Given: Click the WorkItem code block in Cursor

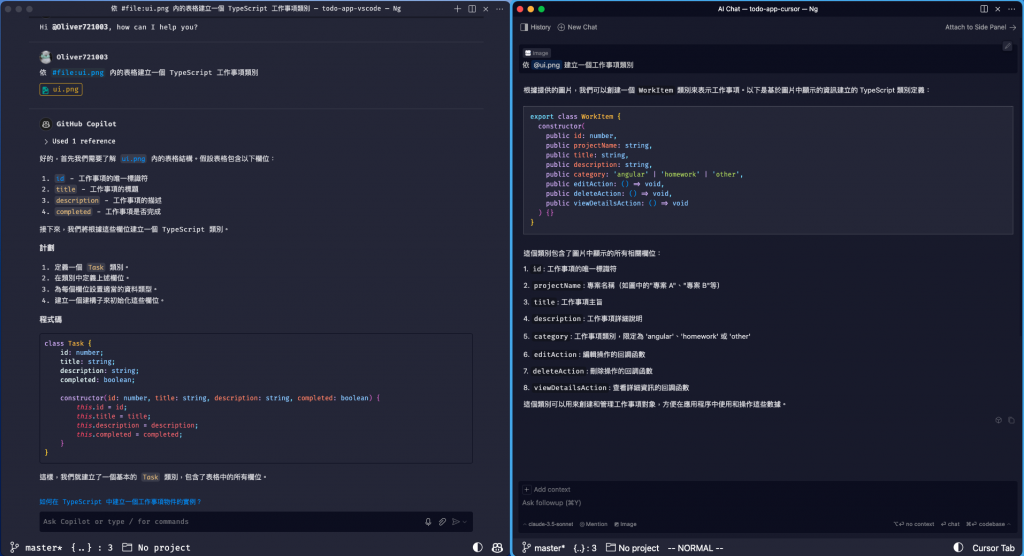Looking at the screenshot, I should [768, 170].
